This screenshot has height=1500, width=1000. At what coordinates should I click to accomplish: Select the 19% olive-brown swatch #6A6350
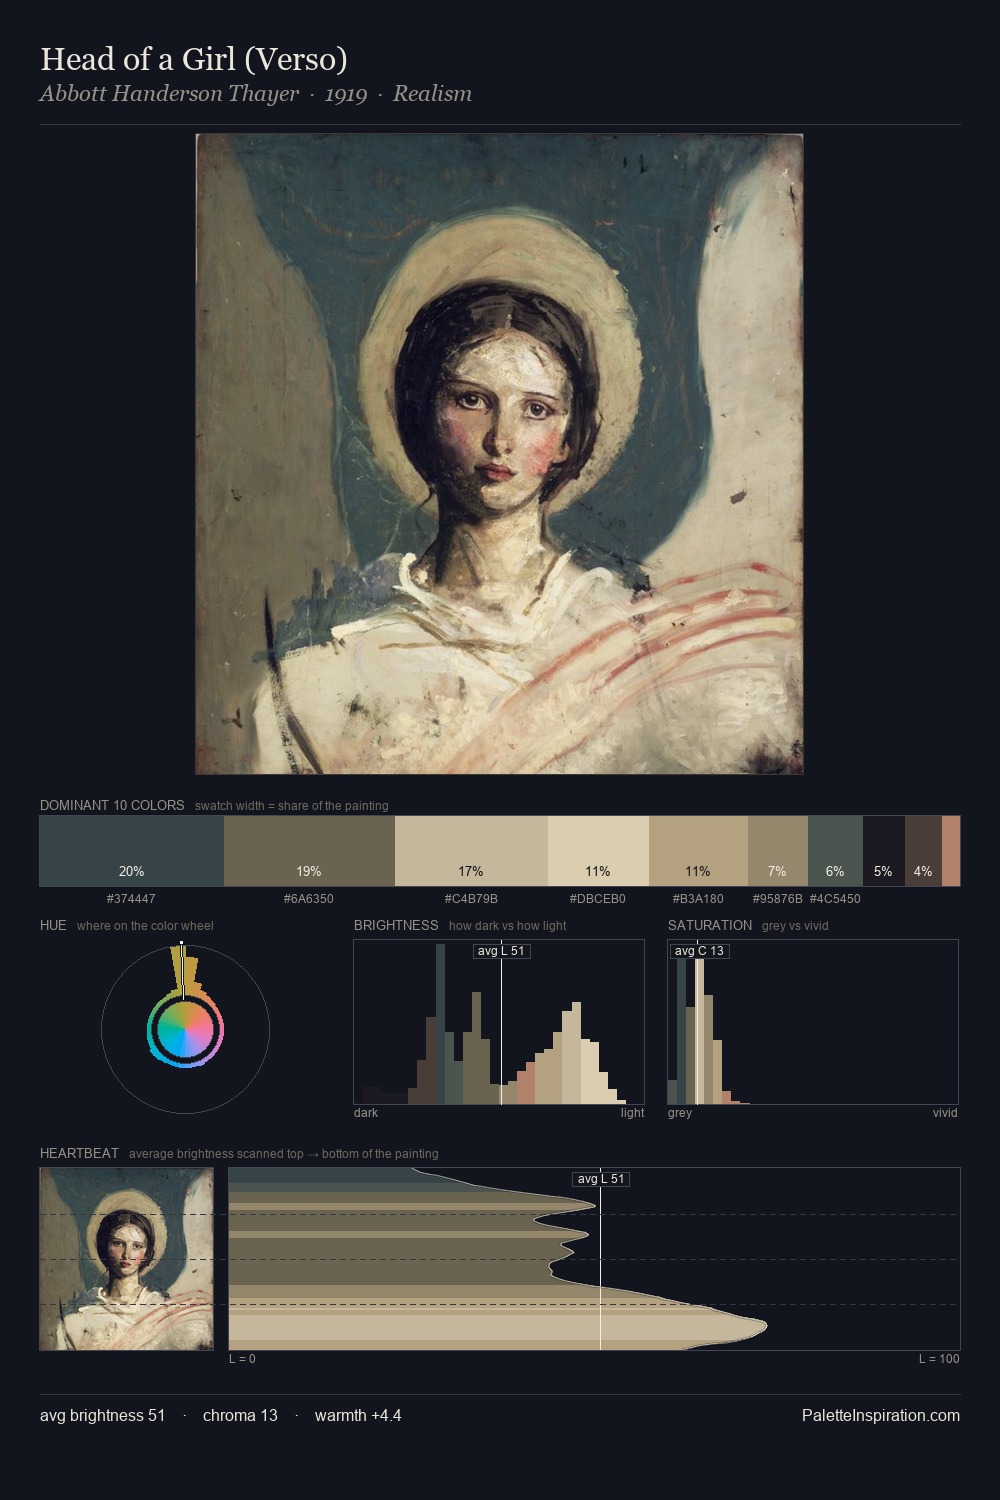[309, 851]
